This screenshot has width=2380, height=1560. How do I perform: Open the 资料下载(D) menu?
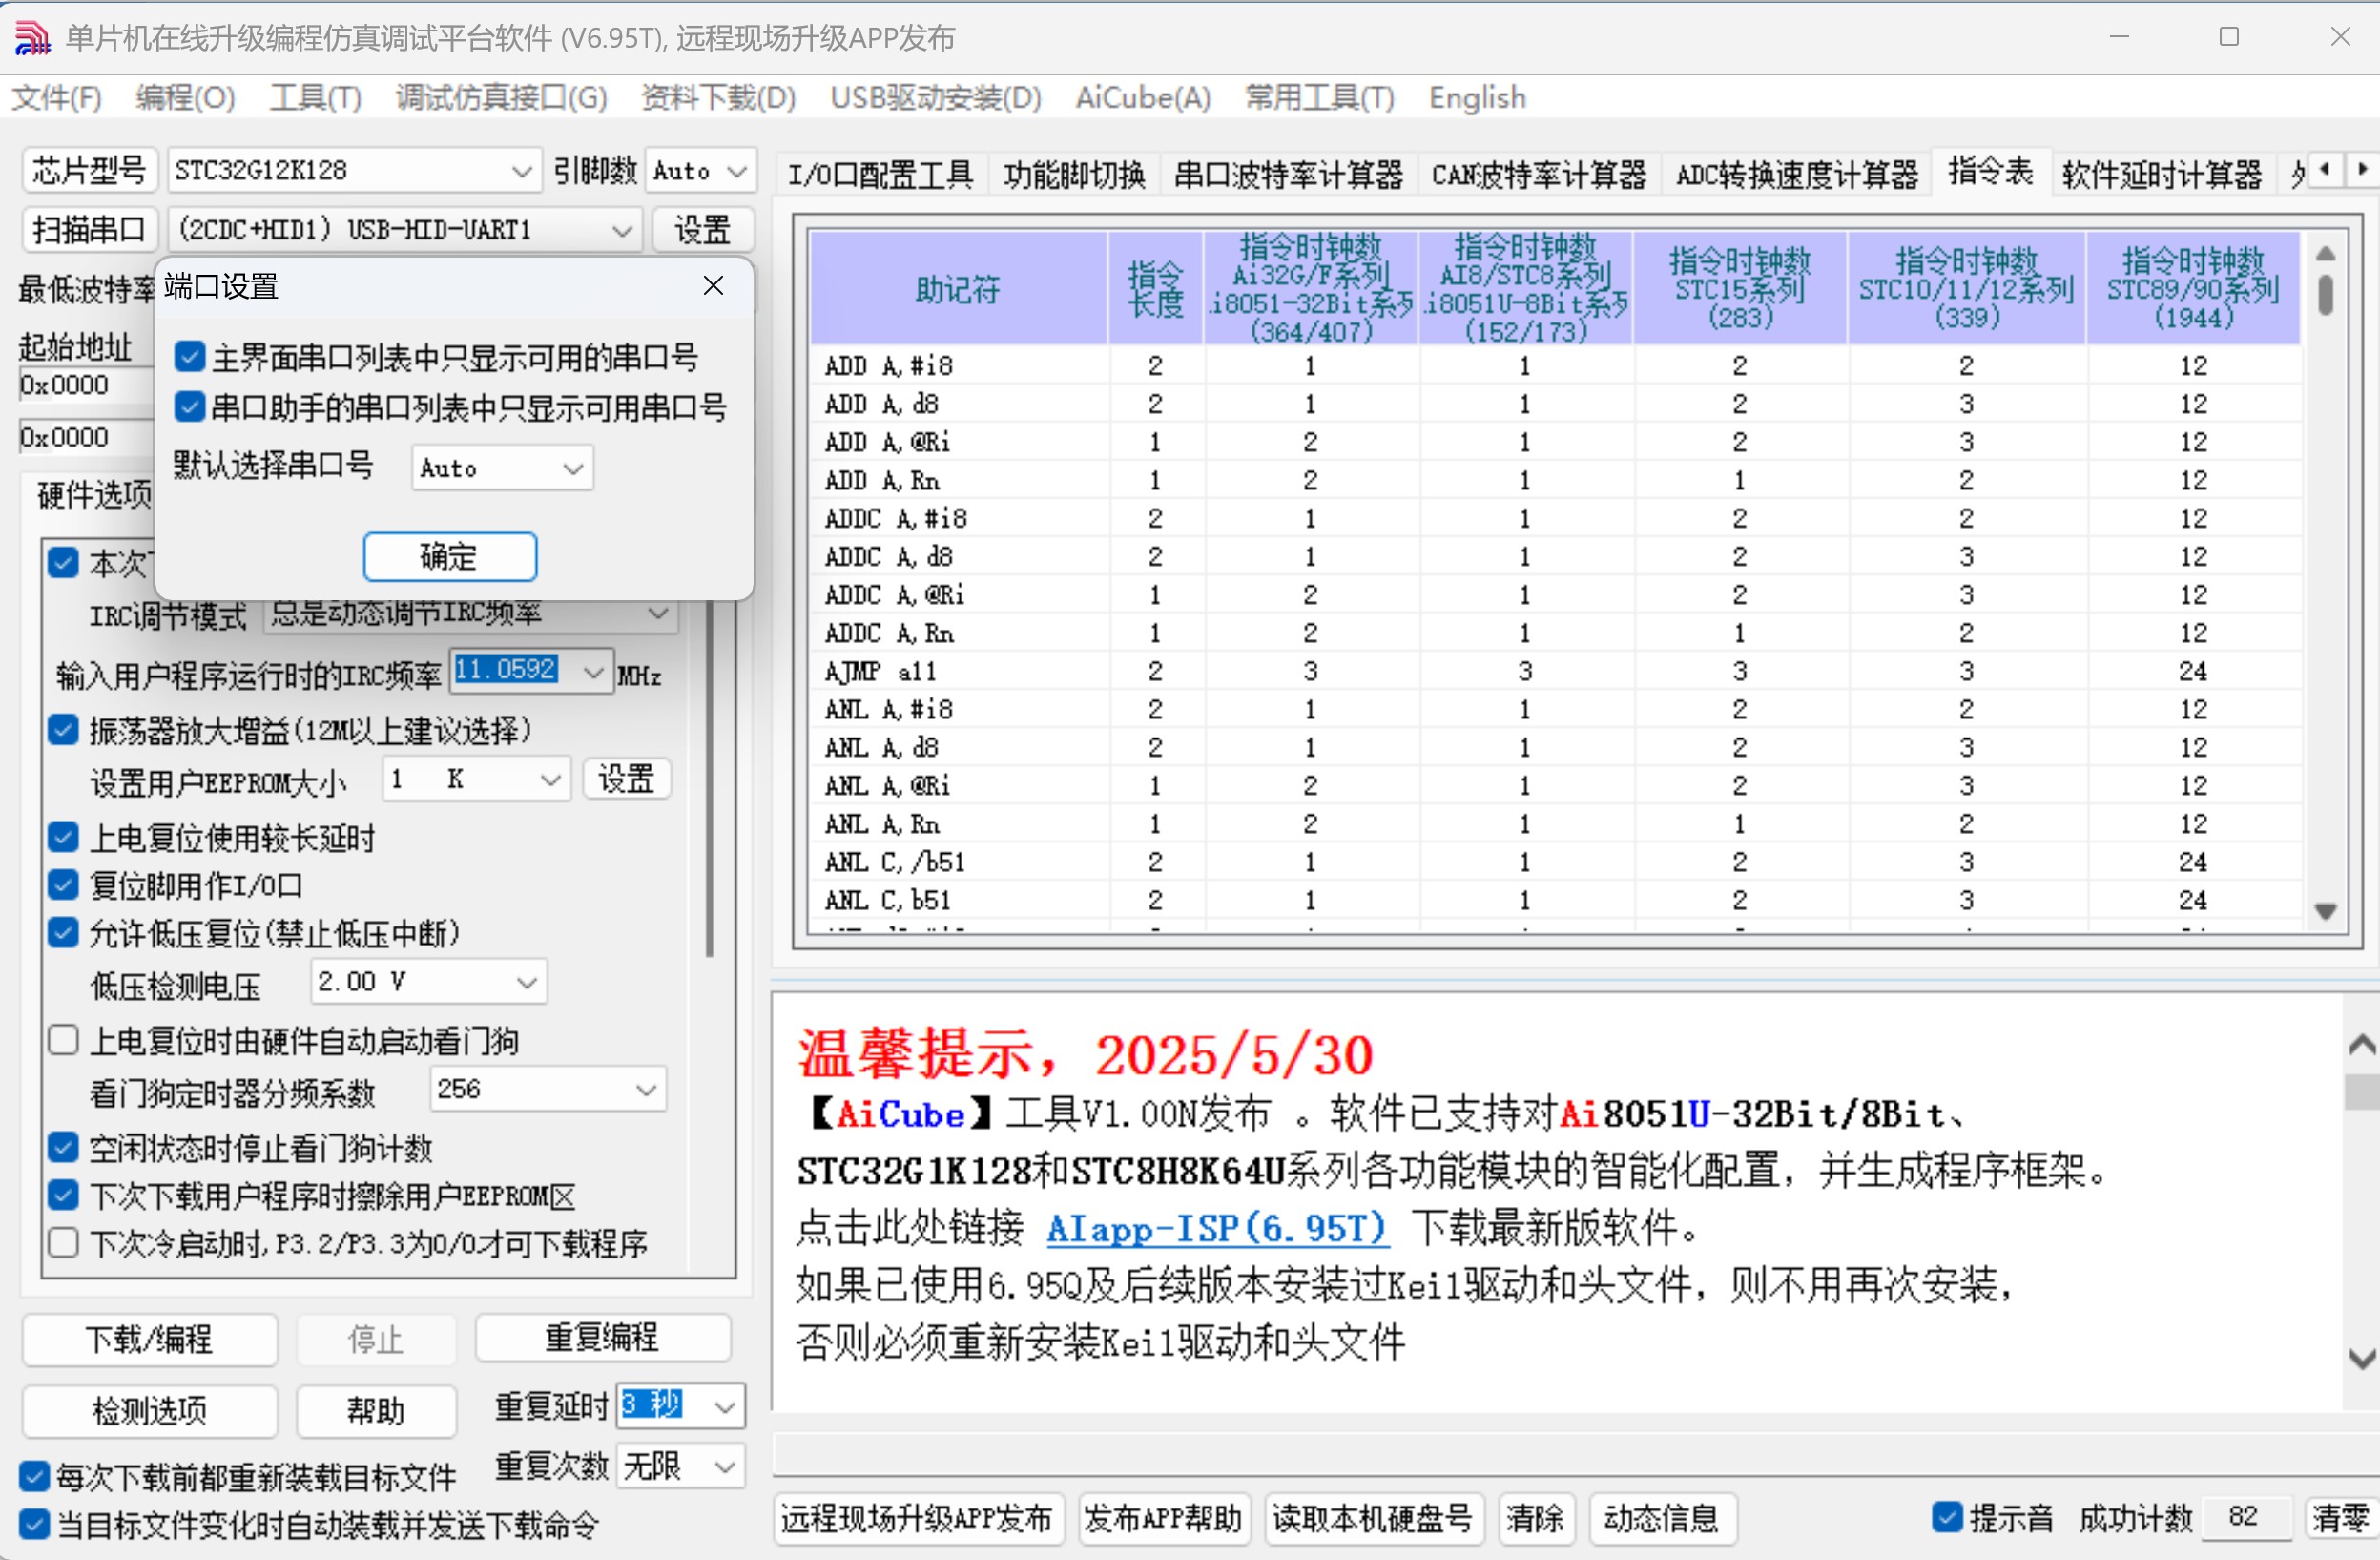pos(718,98)
